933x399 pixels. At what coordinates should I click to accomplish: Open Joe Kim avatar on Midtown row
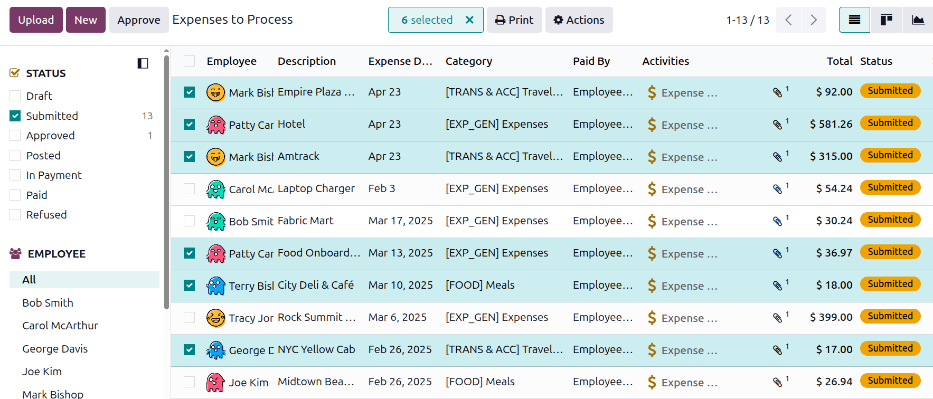pyautogui.click(x=215, y=382)
